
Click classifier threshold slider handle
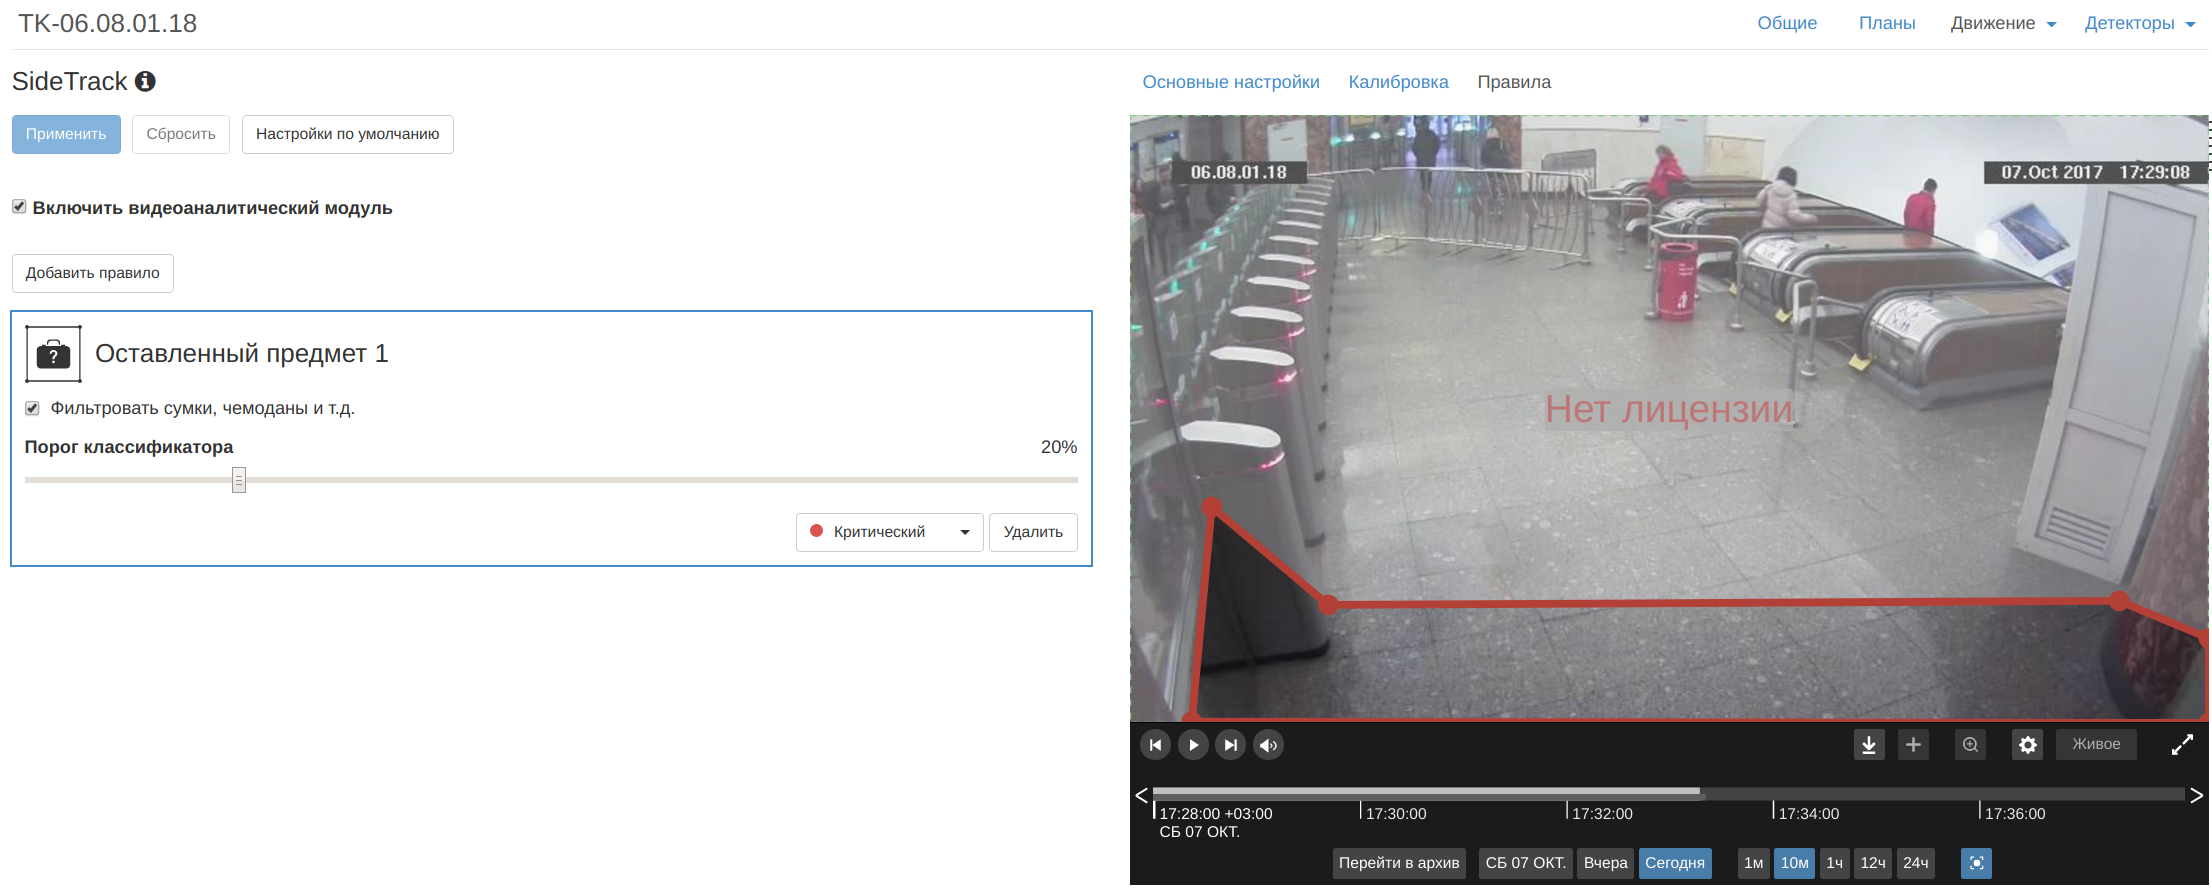tap(239, 480)
